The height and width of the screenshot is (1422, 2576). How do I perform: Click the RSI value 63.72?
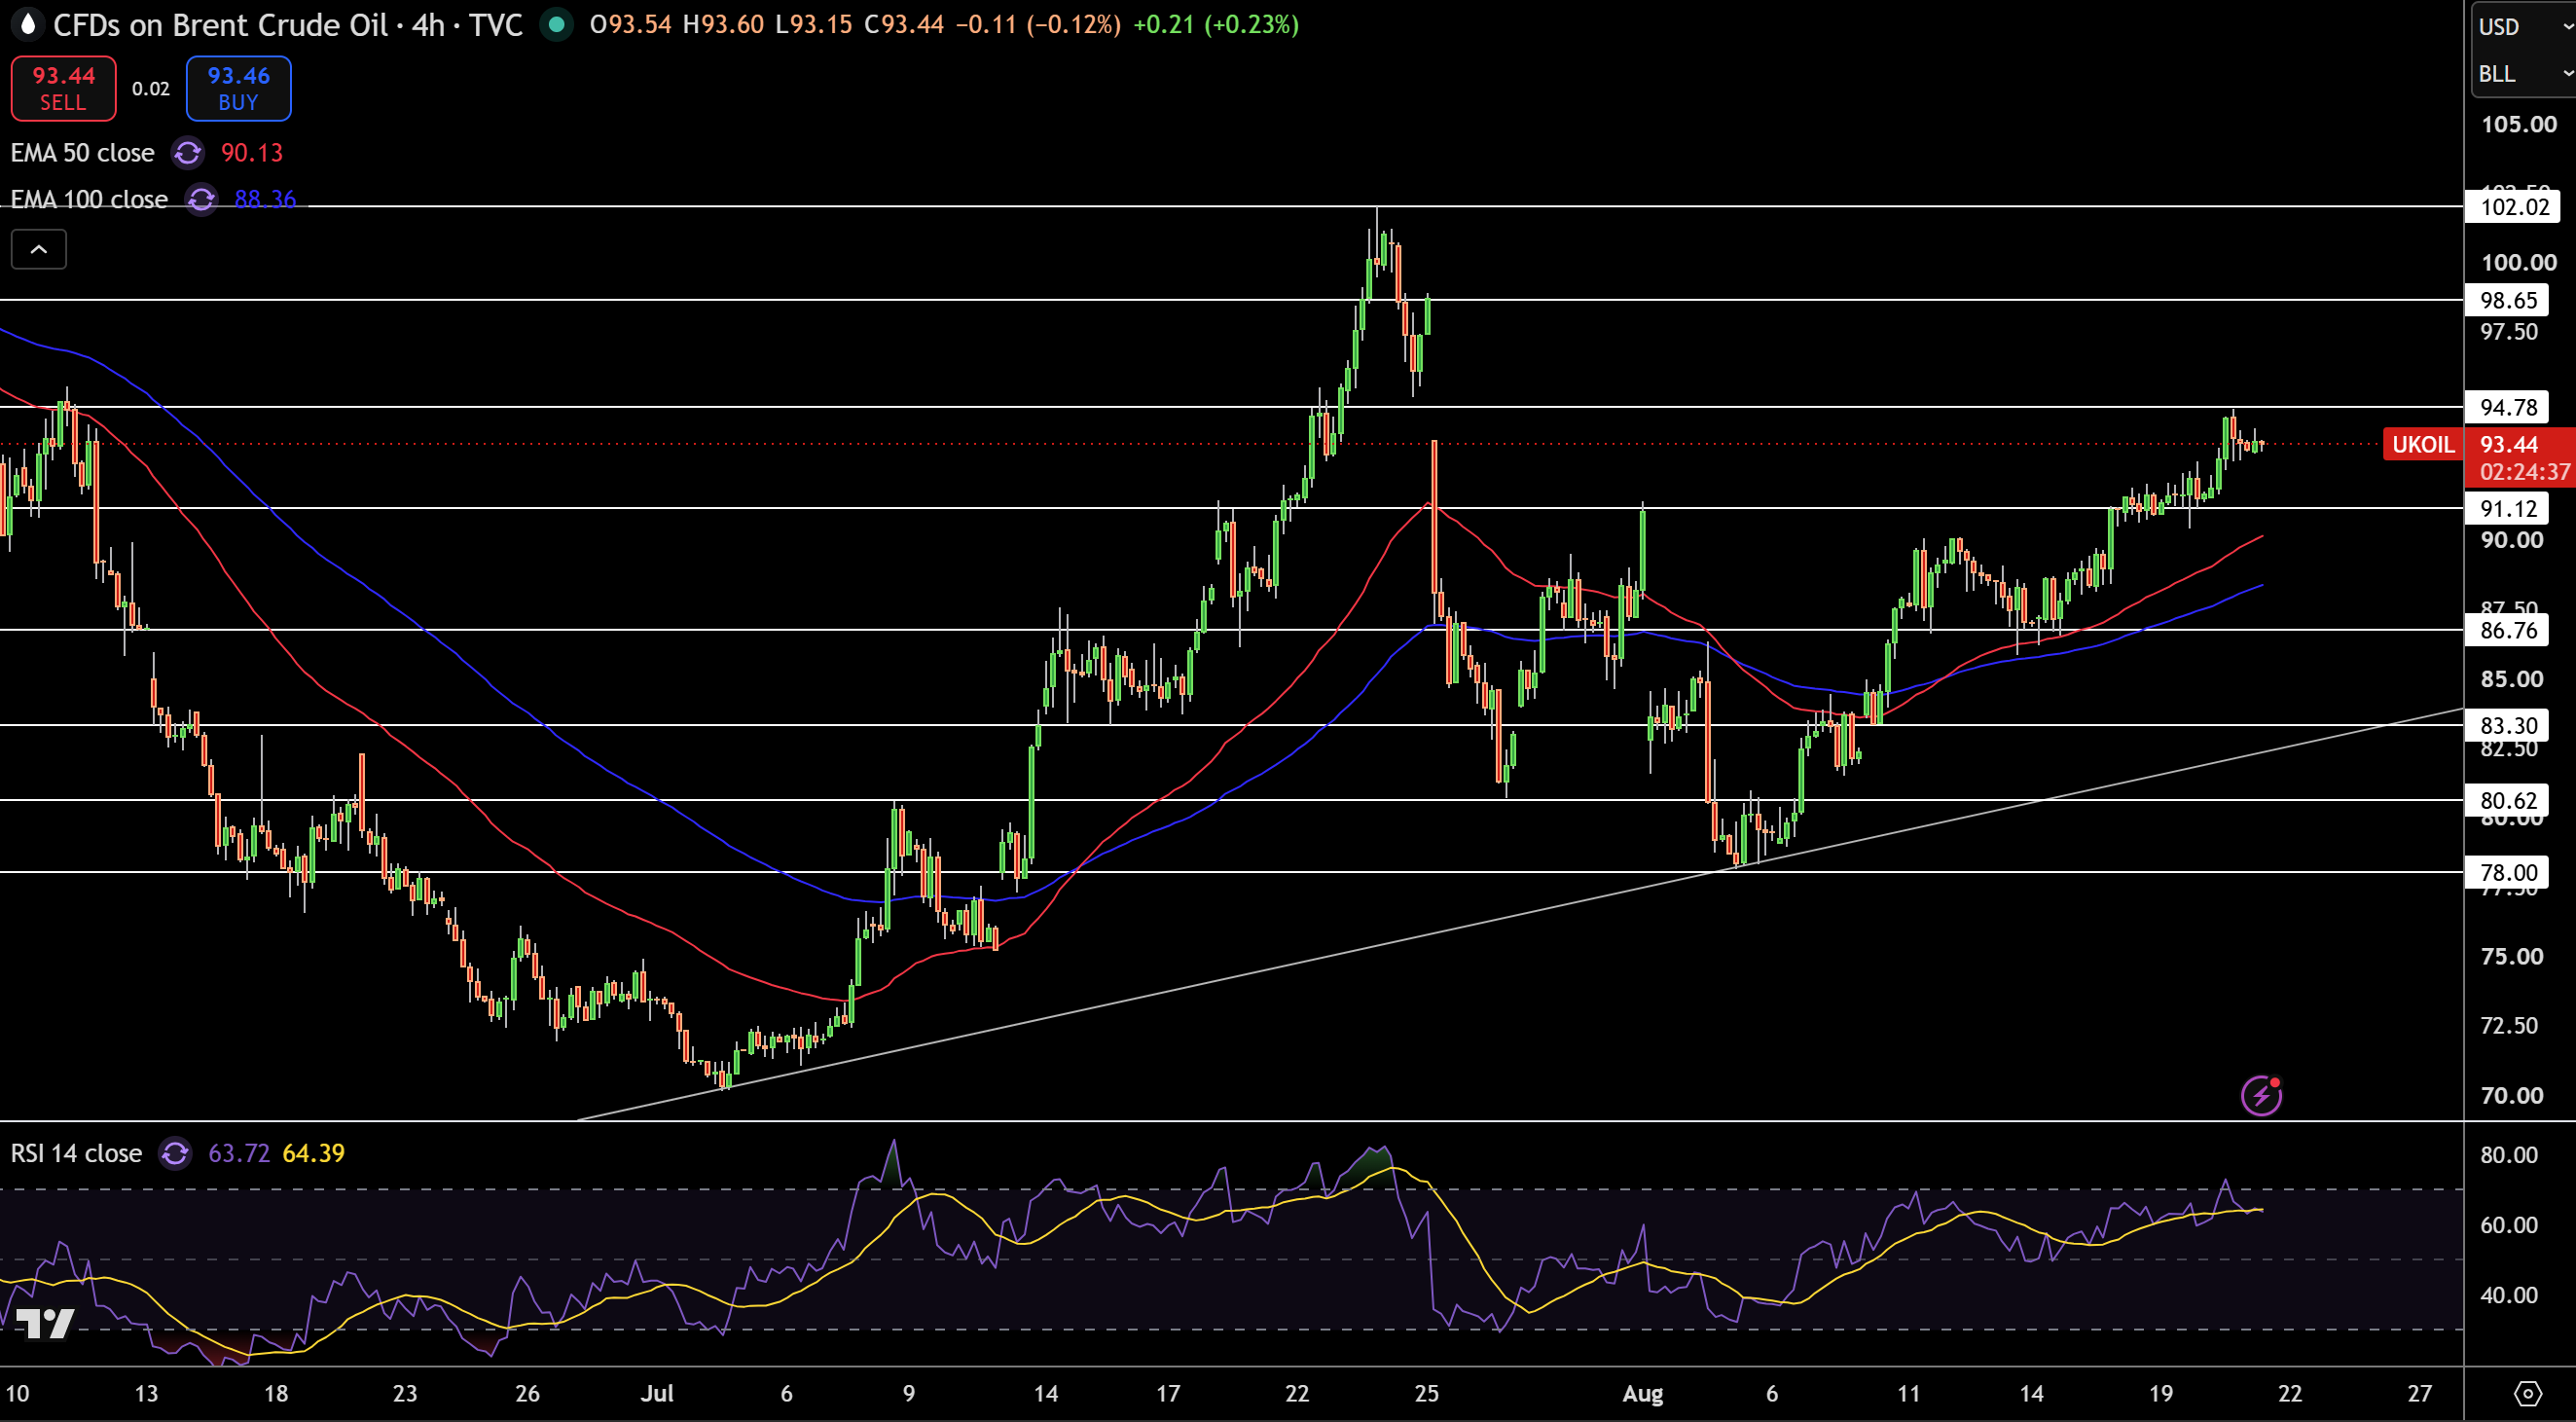pos(239,1153)
